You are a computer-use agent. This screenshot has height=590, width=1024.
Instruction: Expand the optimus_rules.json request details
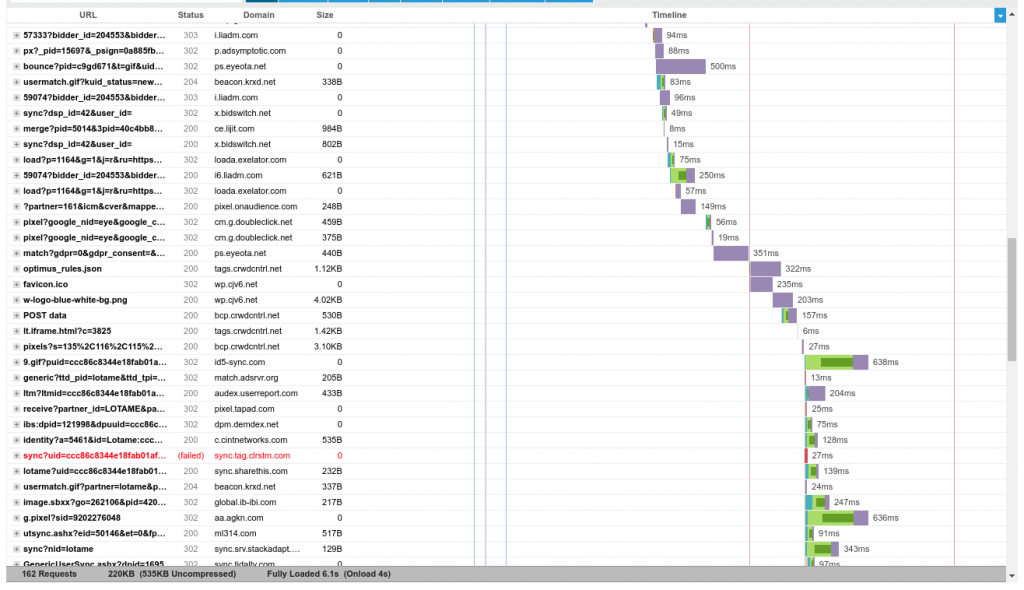[16, 269]
